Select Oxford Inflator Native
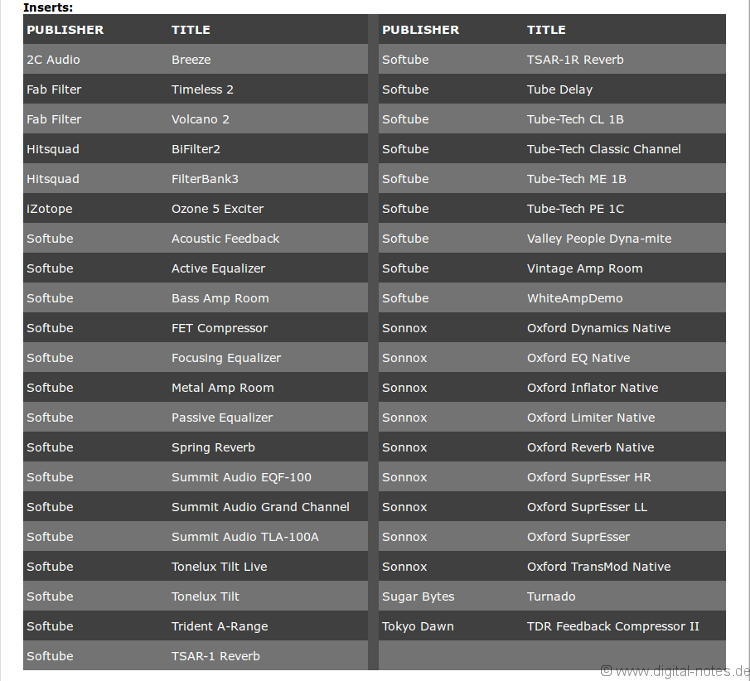 [x=592, y=388]
